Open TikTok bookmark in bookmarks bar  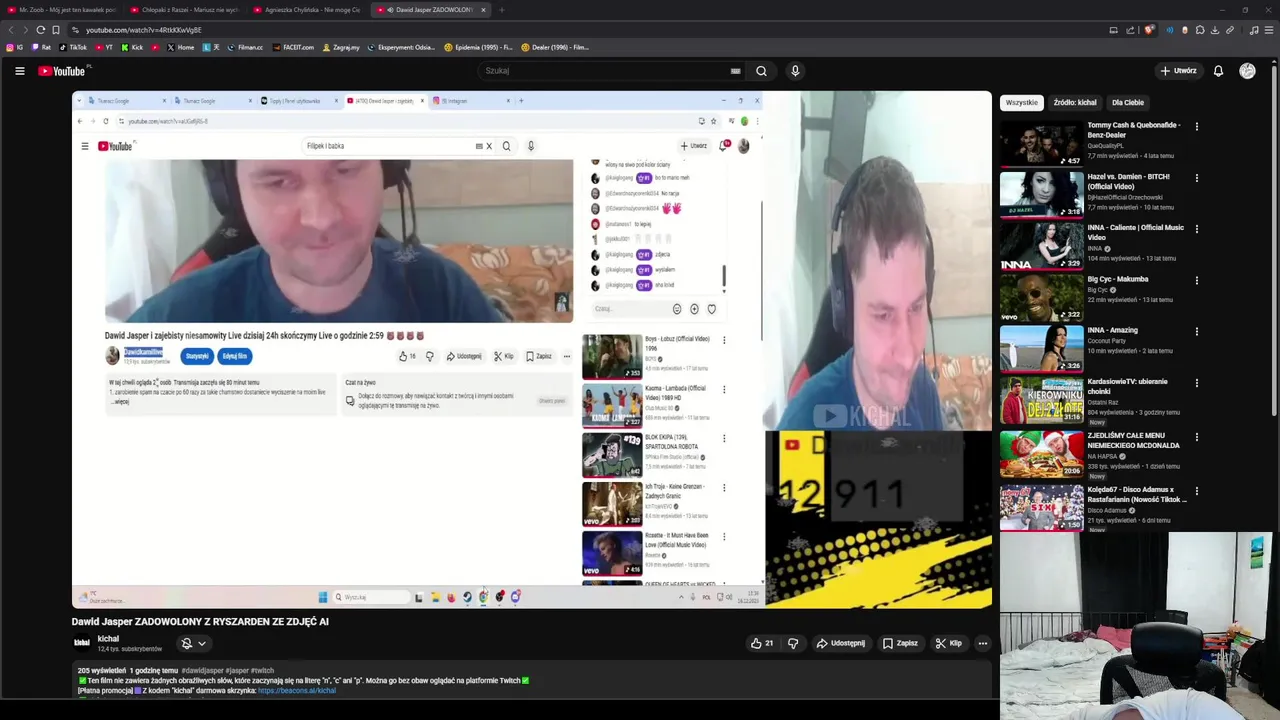click(73, 47)
